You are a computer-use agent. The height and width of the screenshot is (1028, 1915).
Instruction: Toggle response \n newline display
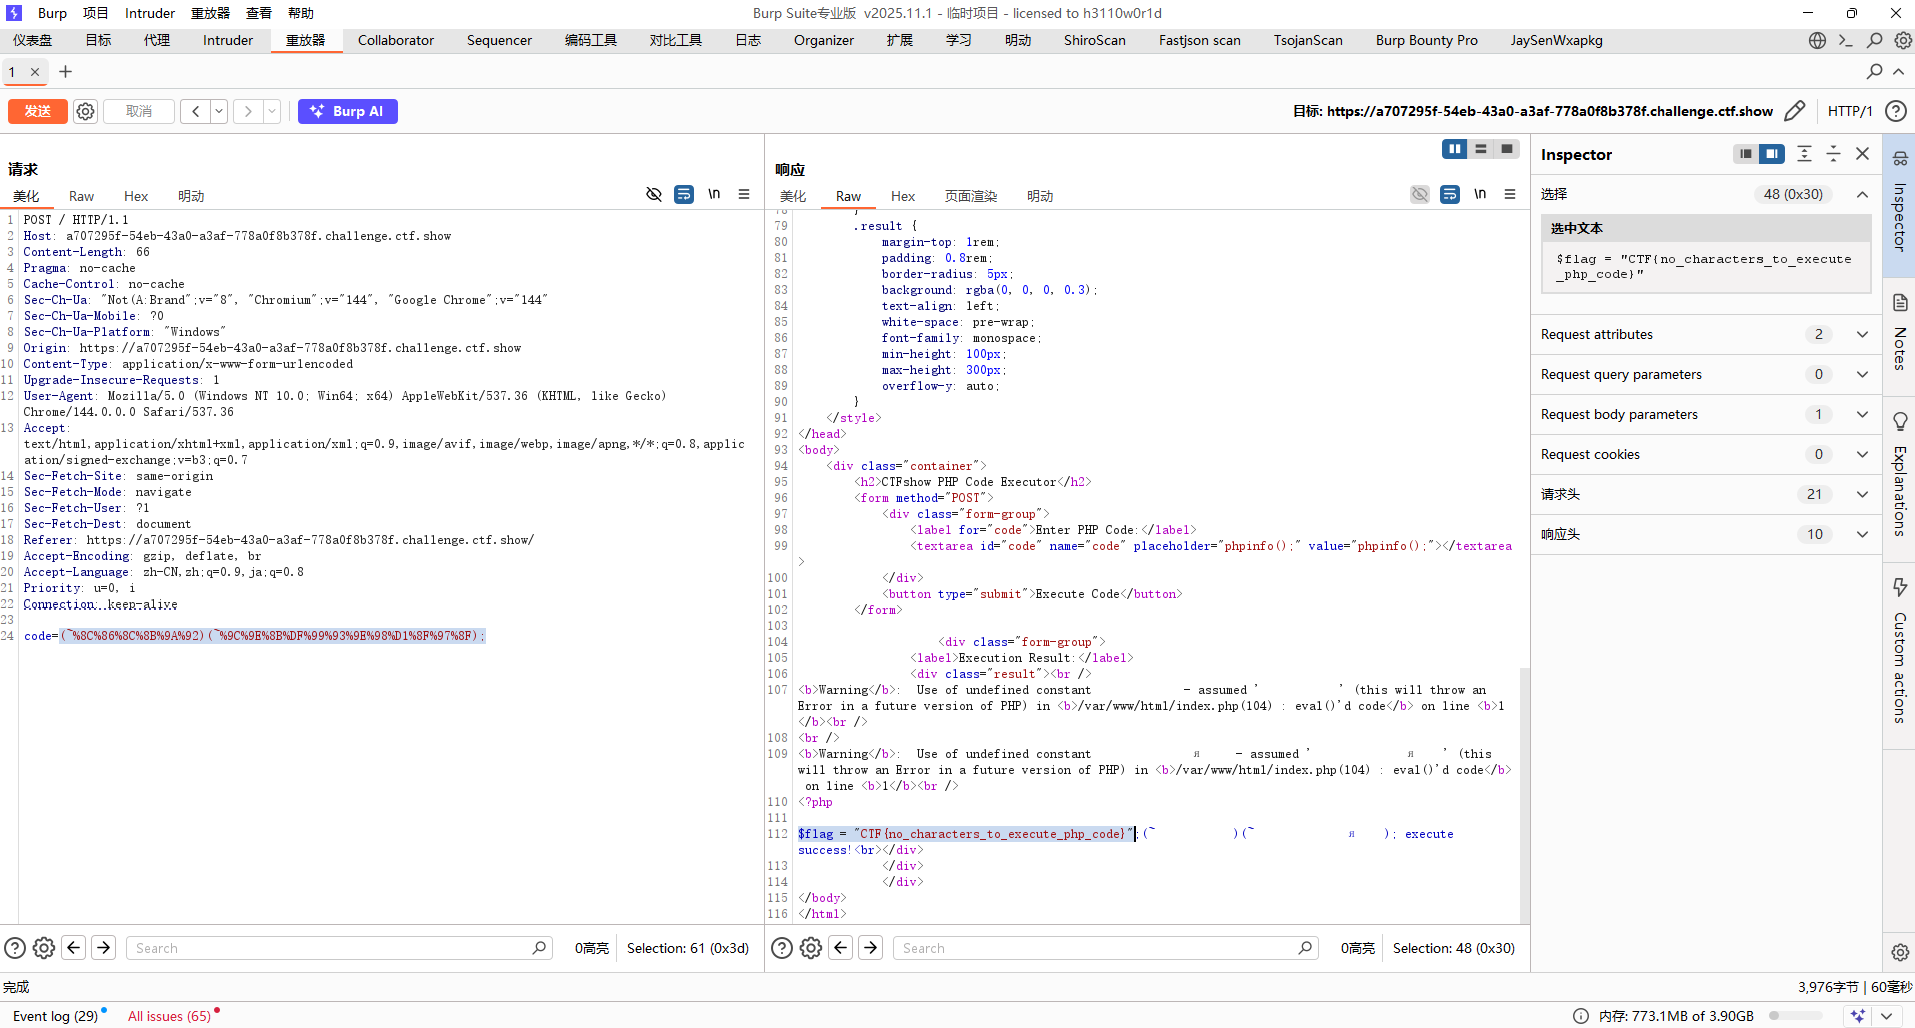coord(1480,194)
